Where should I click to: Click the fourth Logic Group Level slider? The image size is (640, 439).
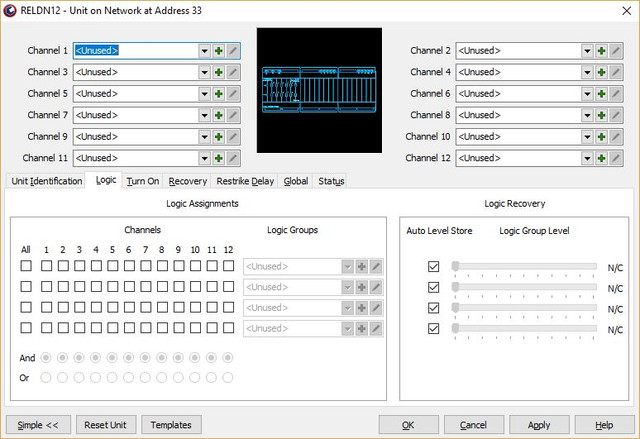(x=524, y=329)
